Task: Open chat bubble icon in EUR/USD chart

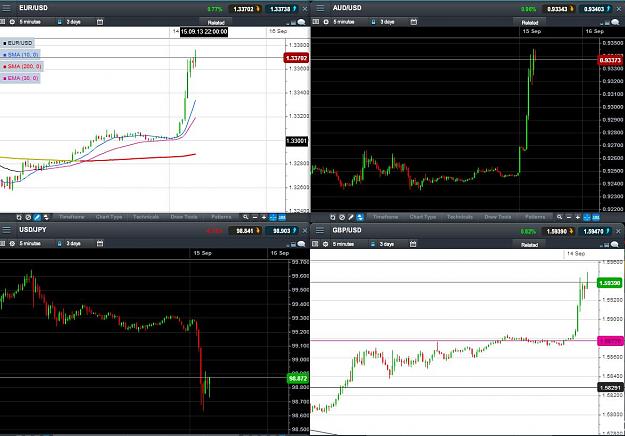Action: tap(302, 22)
